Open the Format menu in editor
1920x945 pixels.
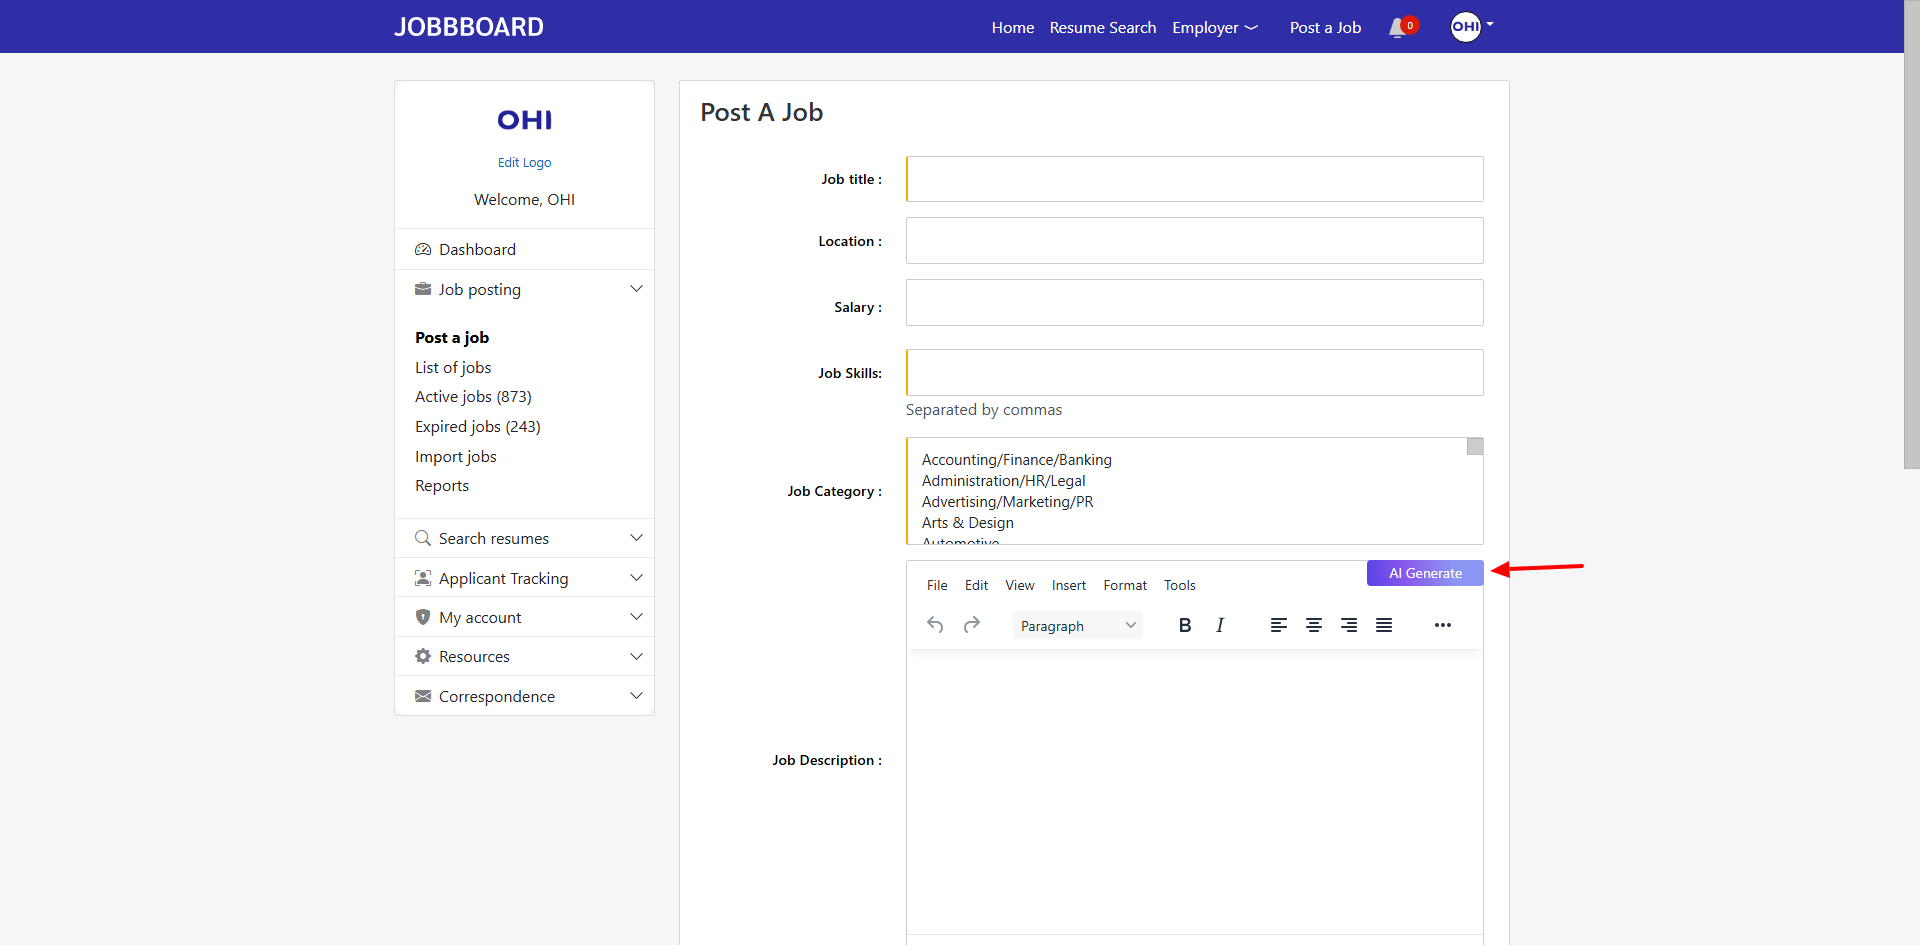[x=1125, y=585]
